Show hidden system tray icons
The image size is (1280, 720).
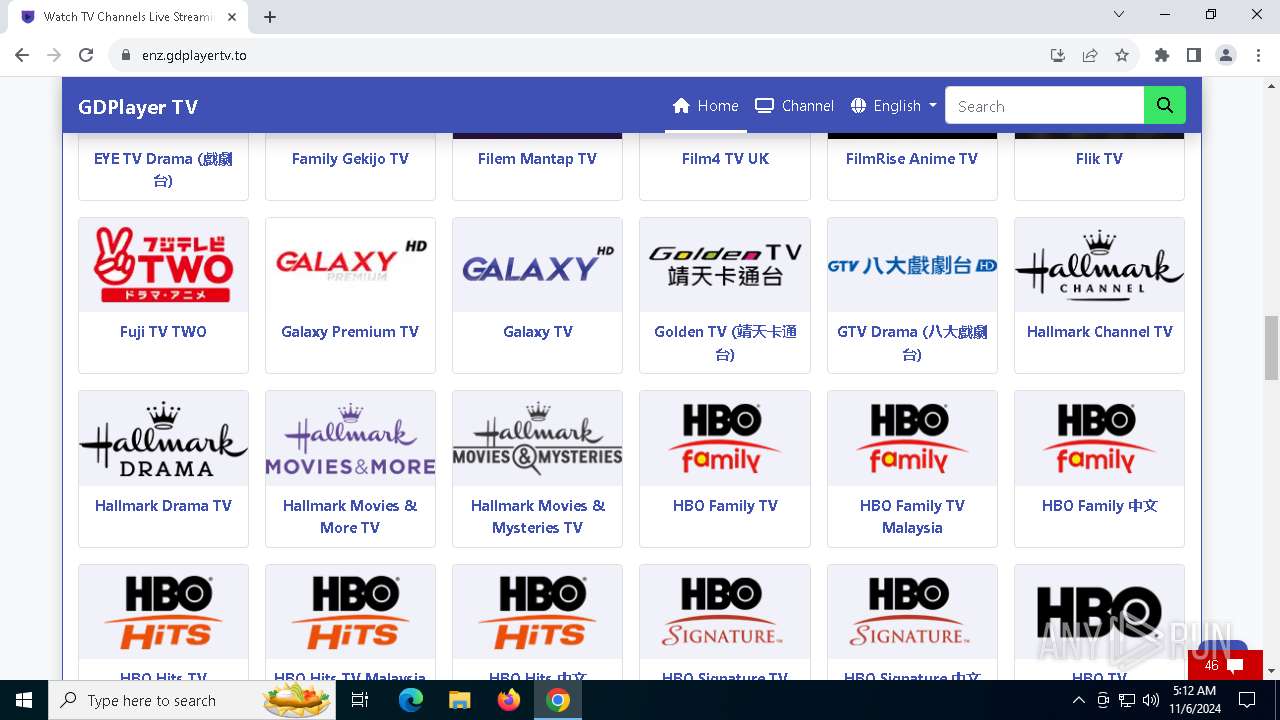click(1078, 700)
